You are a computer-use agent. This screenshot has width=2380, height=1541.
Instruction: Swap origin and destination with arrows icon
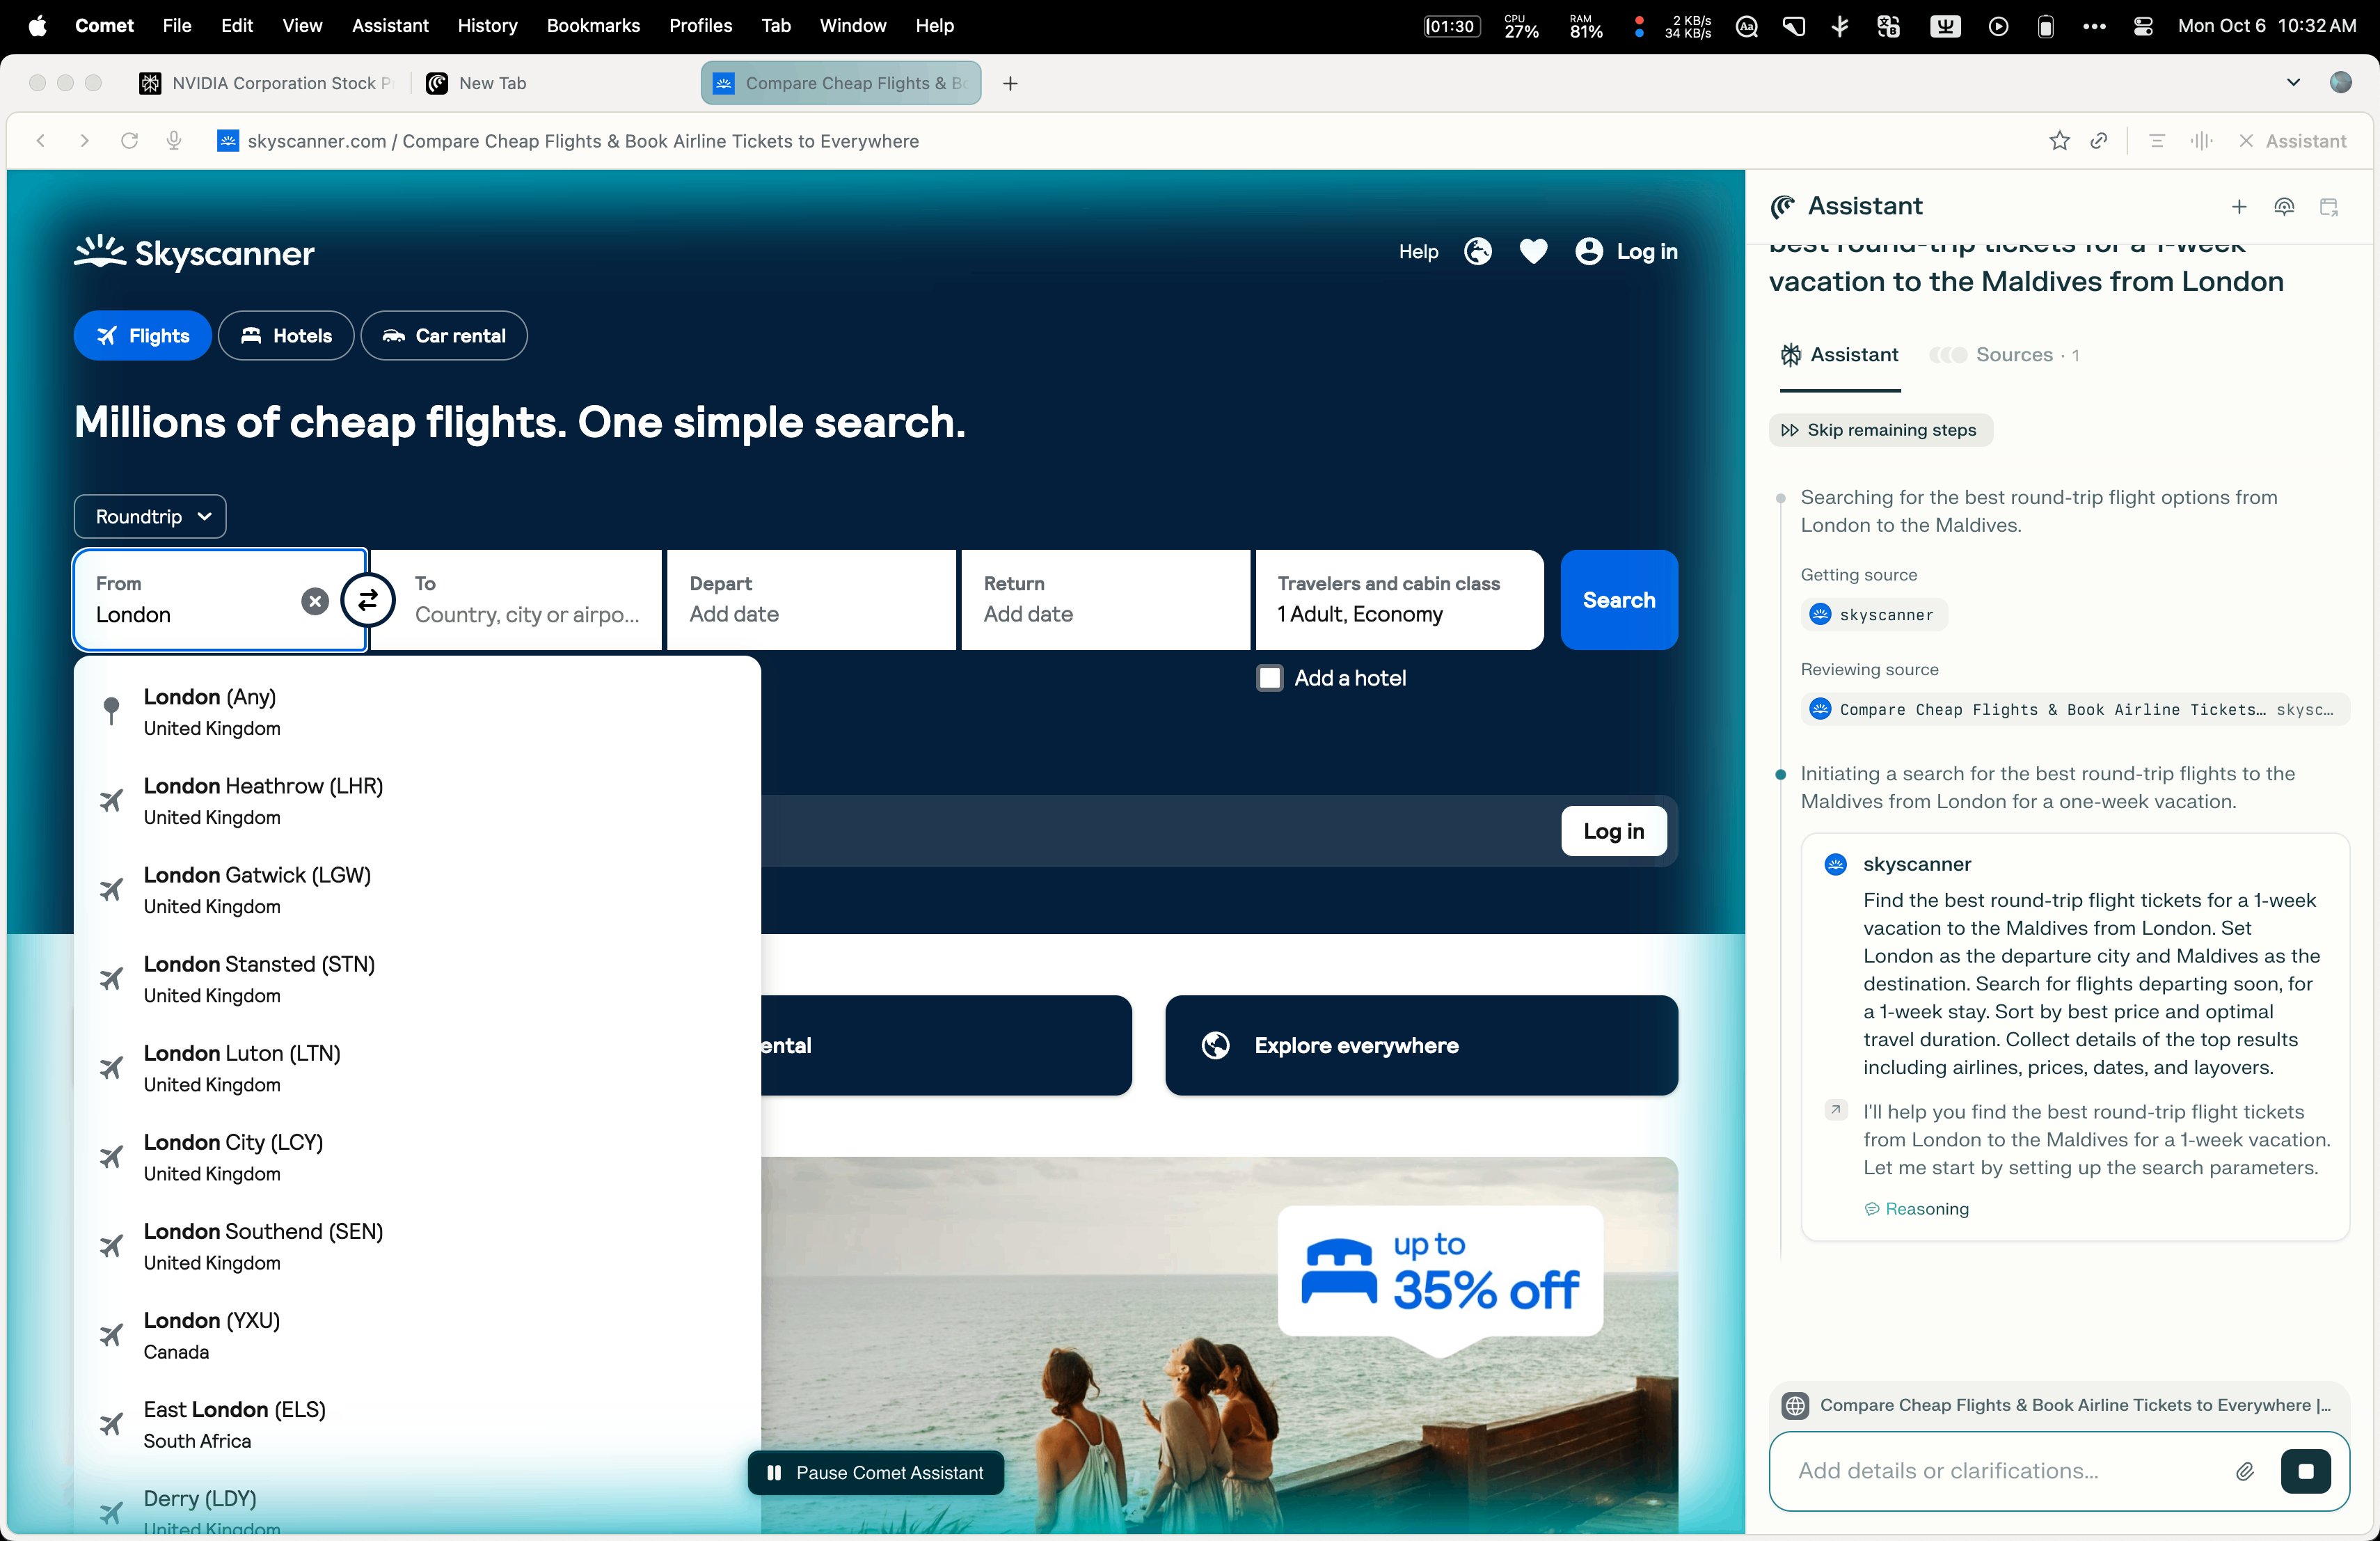(368, 600)
